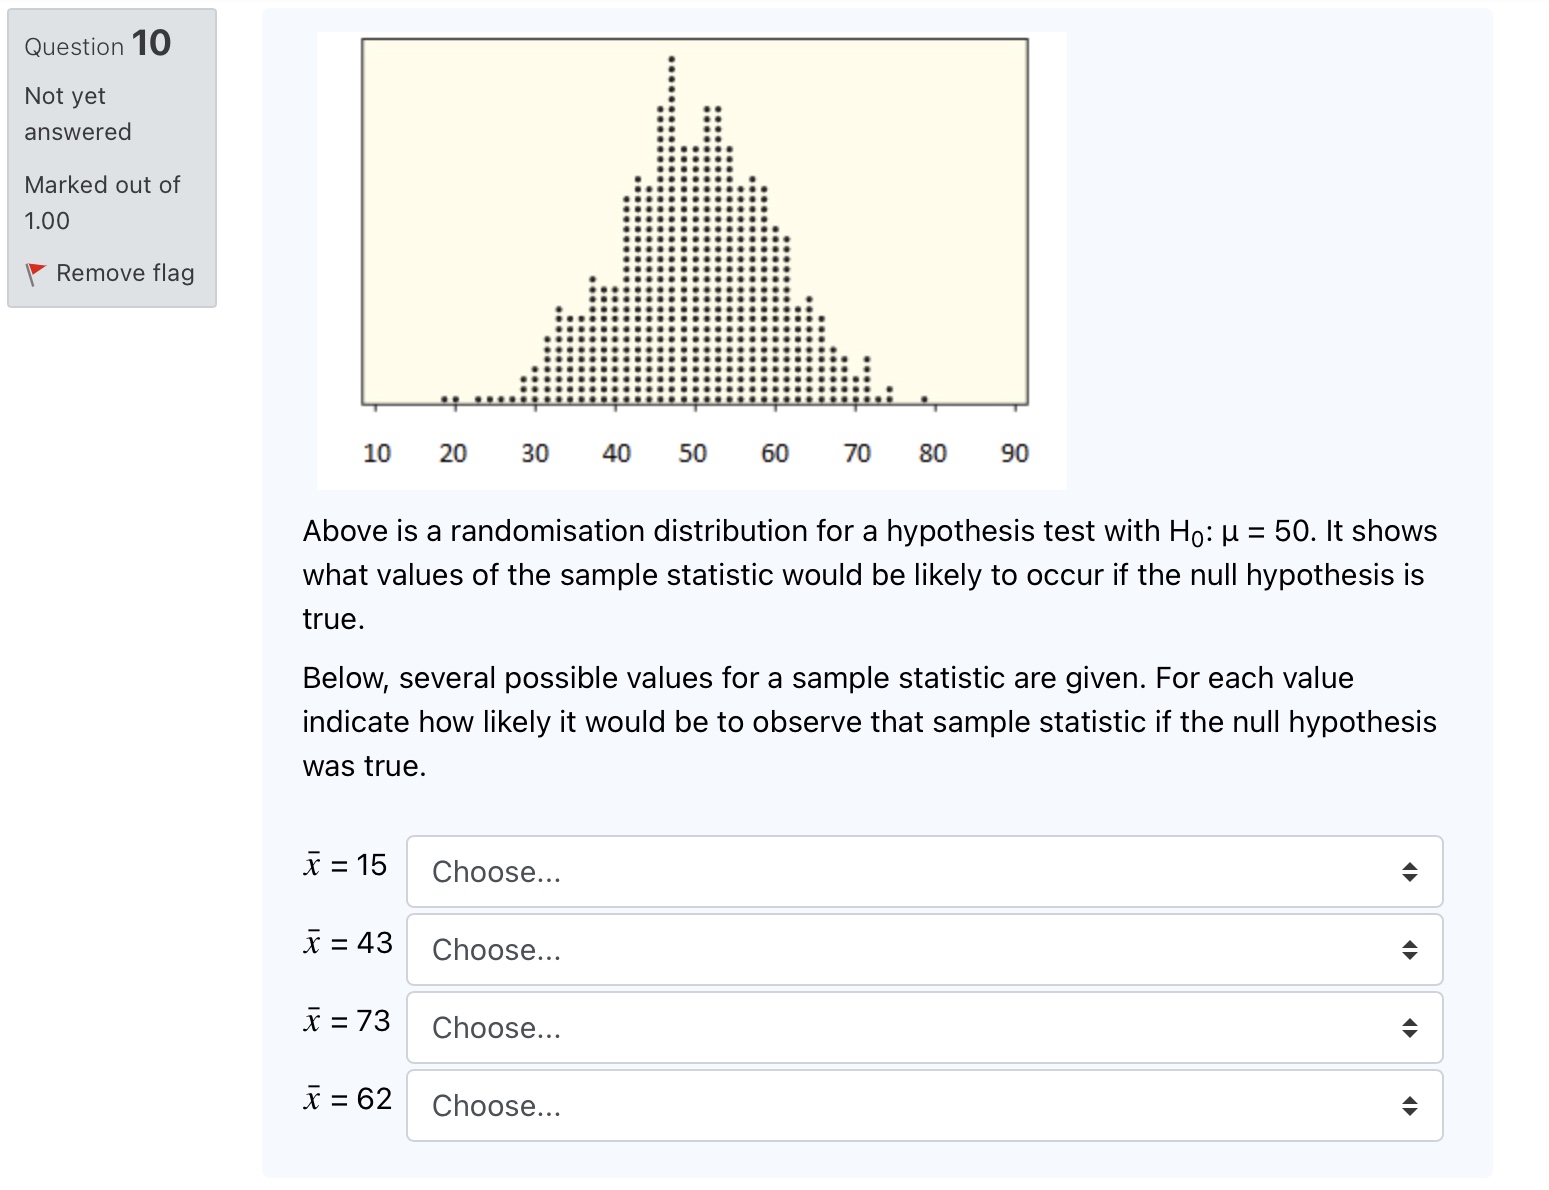Click the 50 tick mark on the axis
Image resolution: width=1549 pixels, height=1190 pixels.
click(x=693, y=452)
